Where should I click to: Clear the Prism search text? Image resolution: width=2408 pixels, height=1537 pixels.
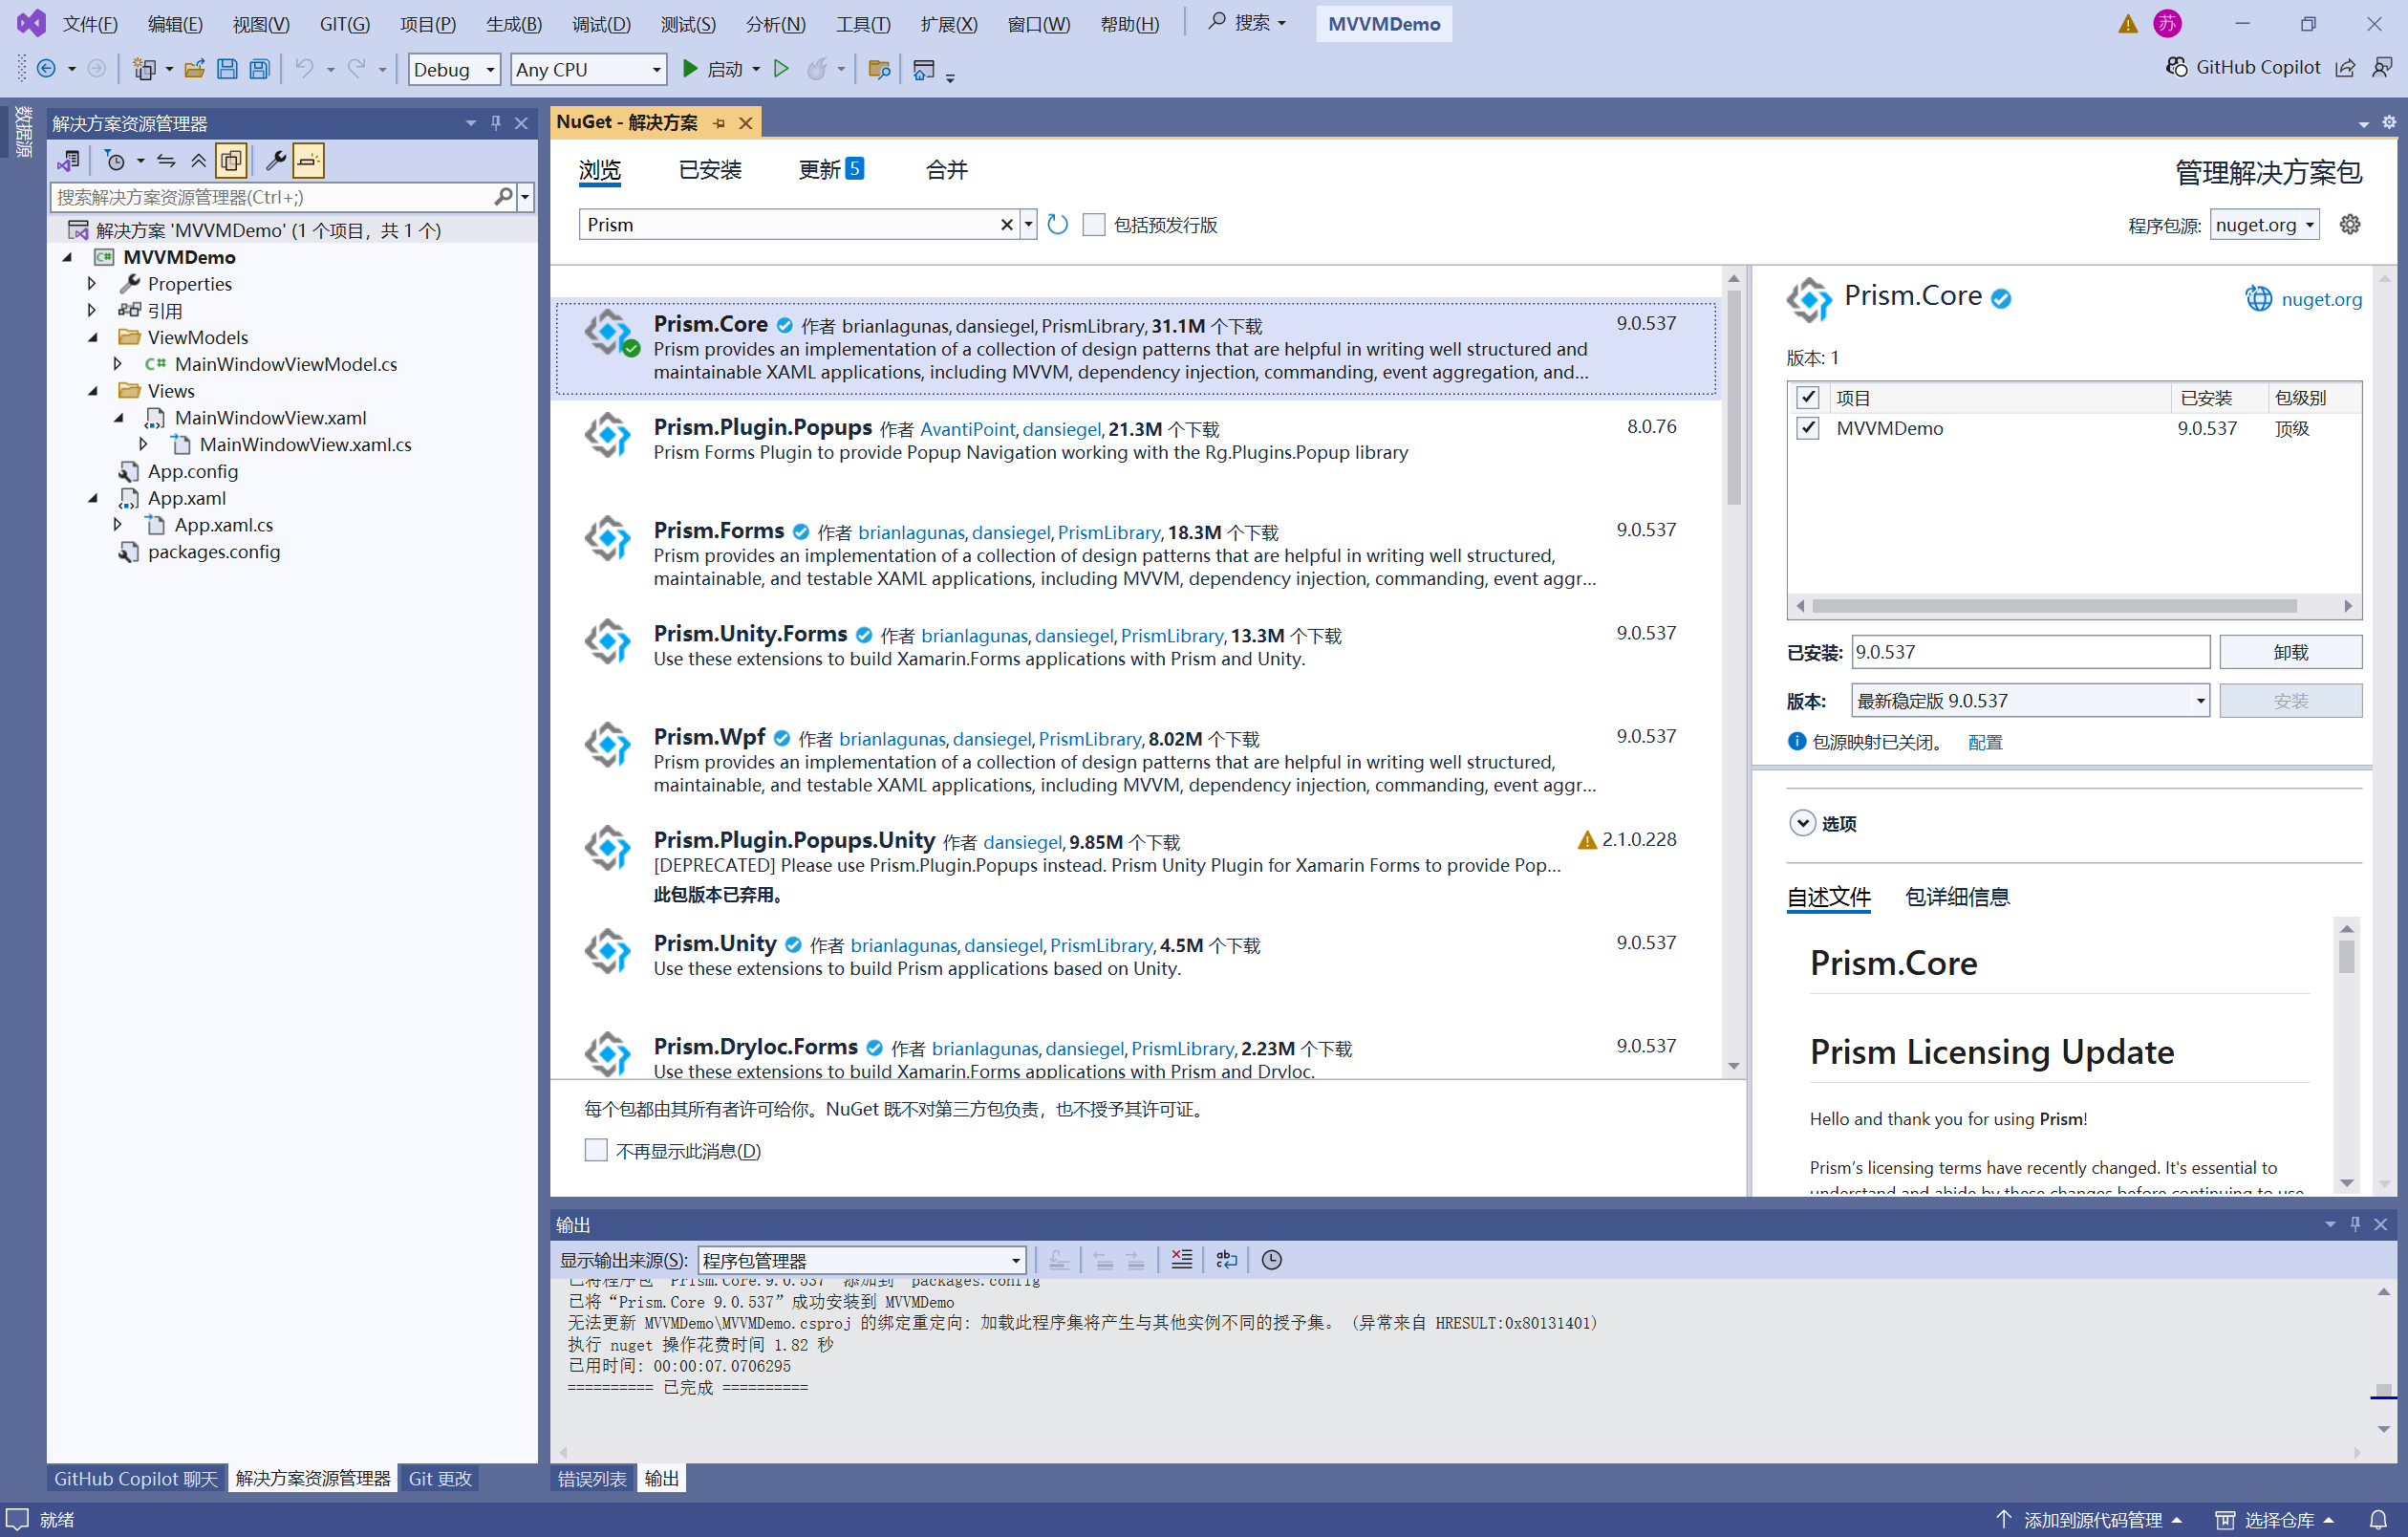coord(1007,225)
